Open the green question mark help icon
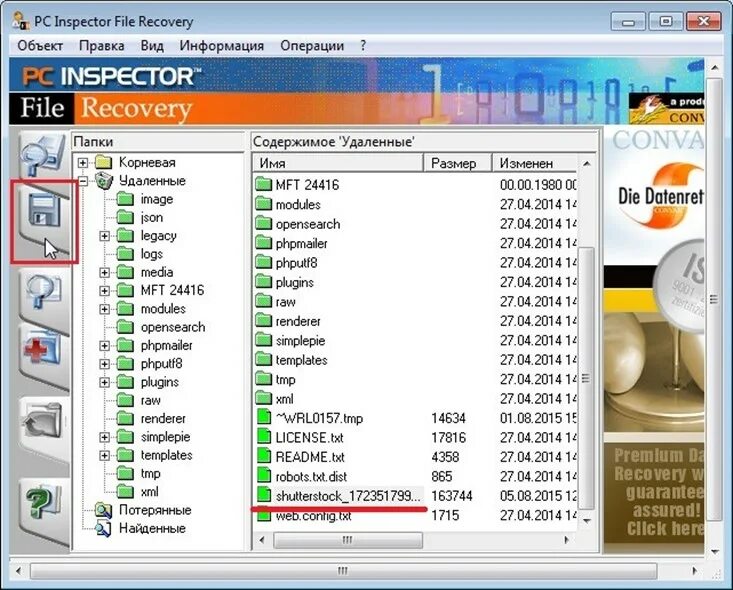 coord(43,502)
